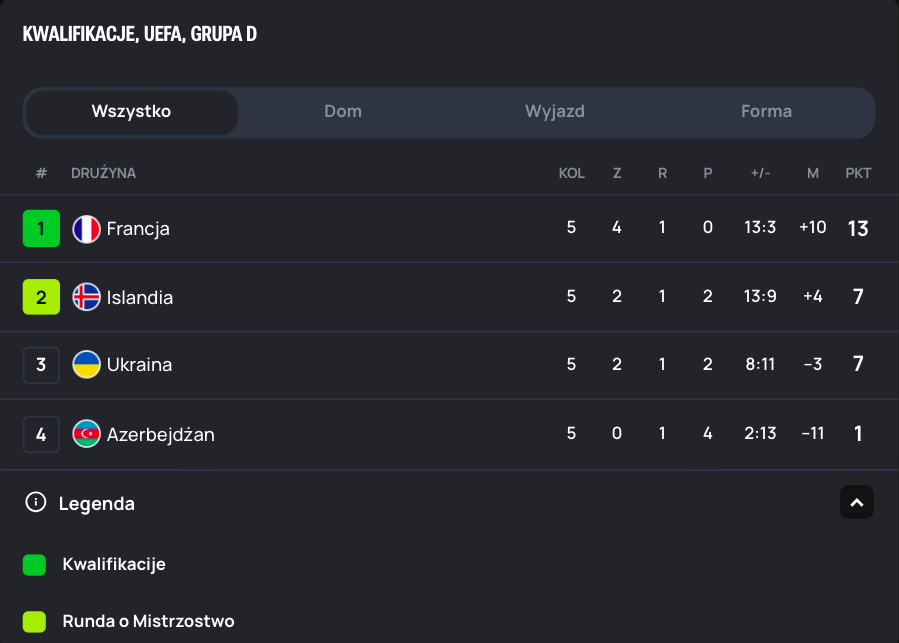Click the PKT column header
Screen dimensions: 899x643
coord(858,173)
